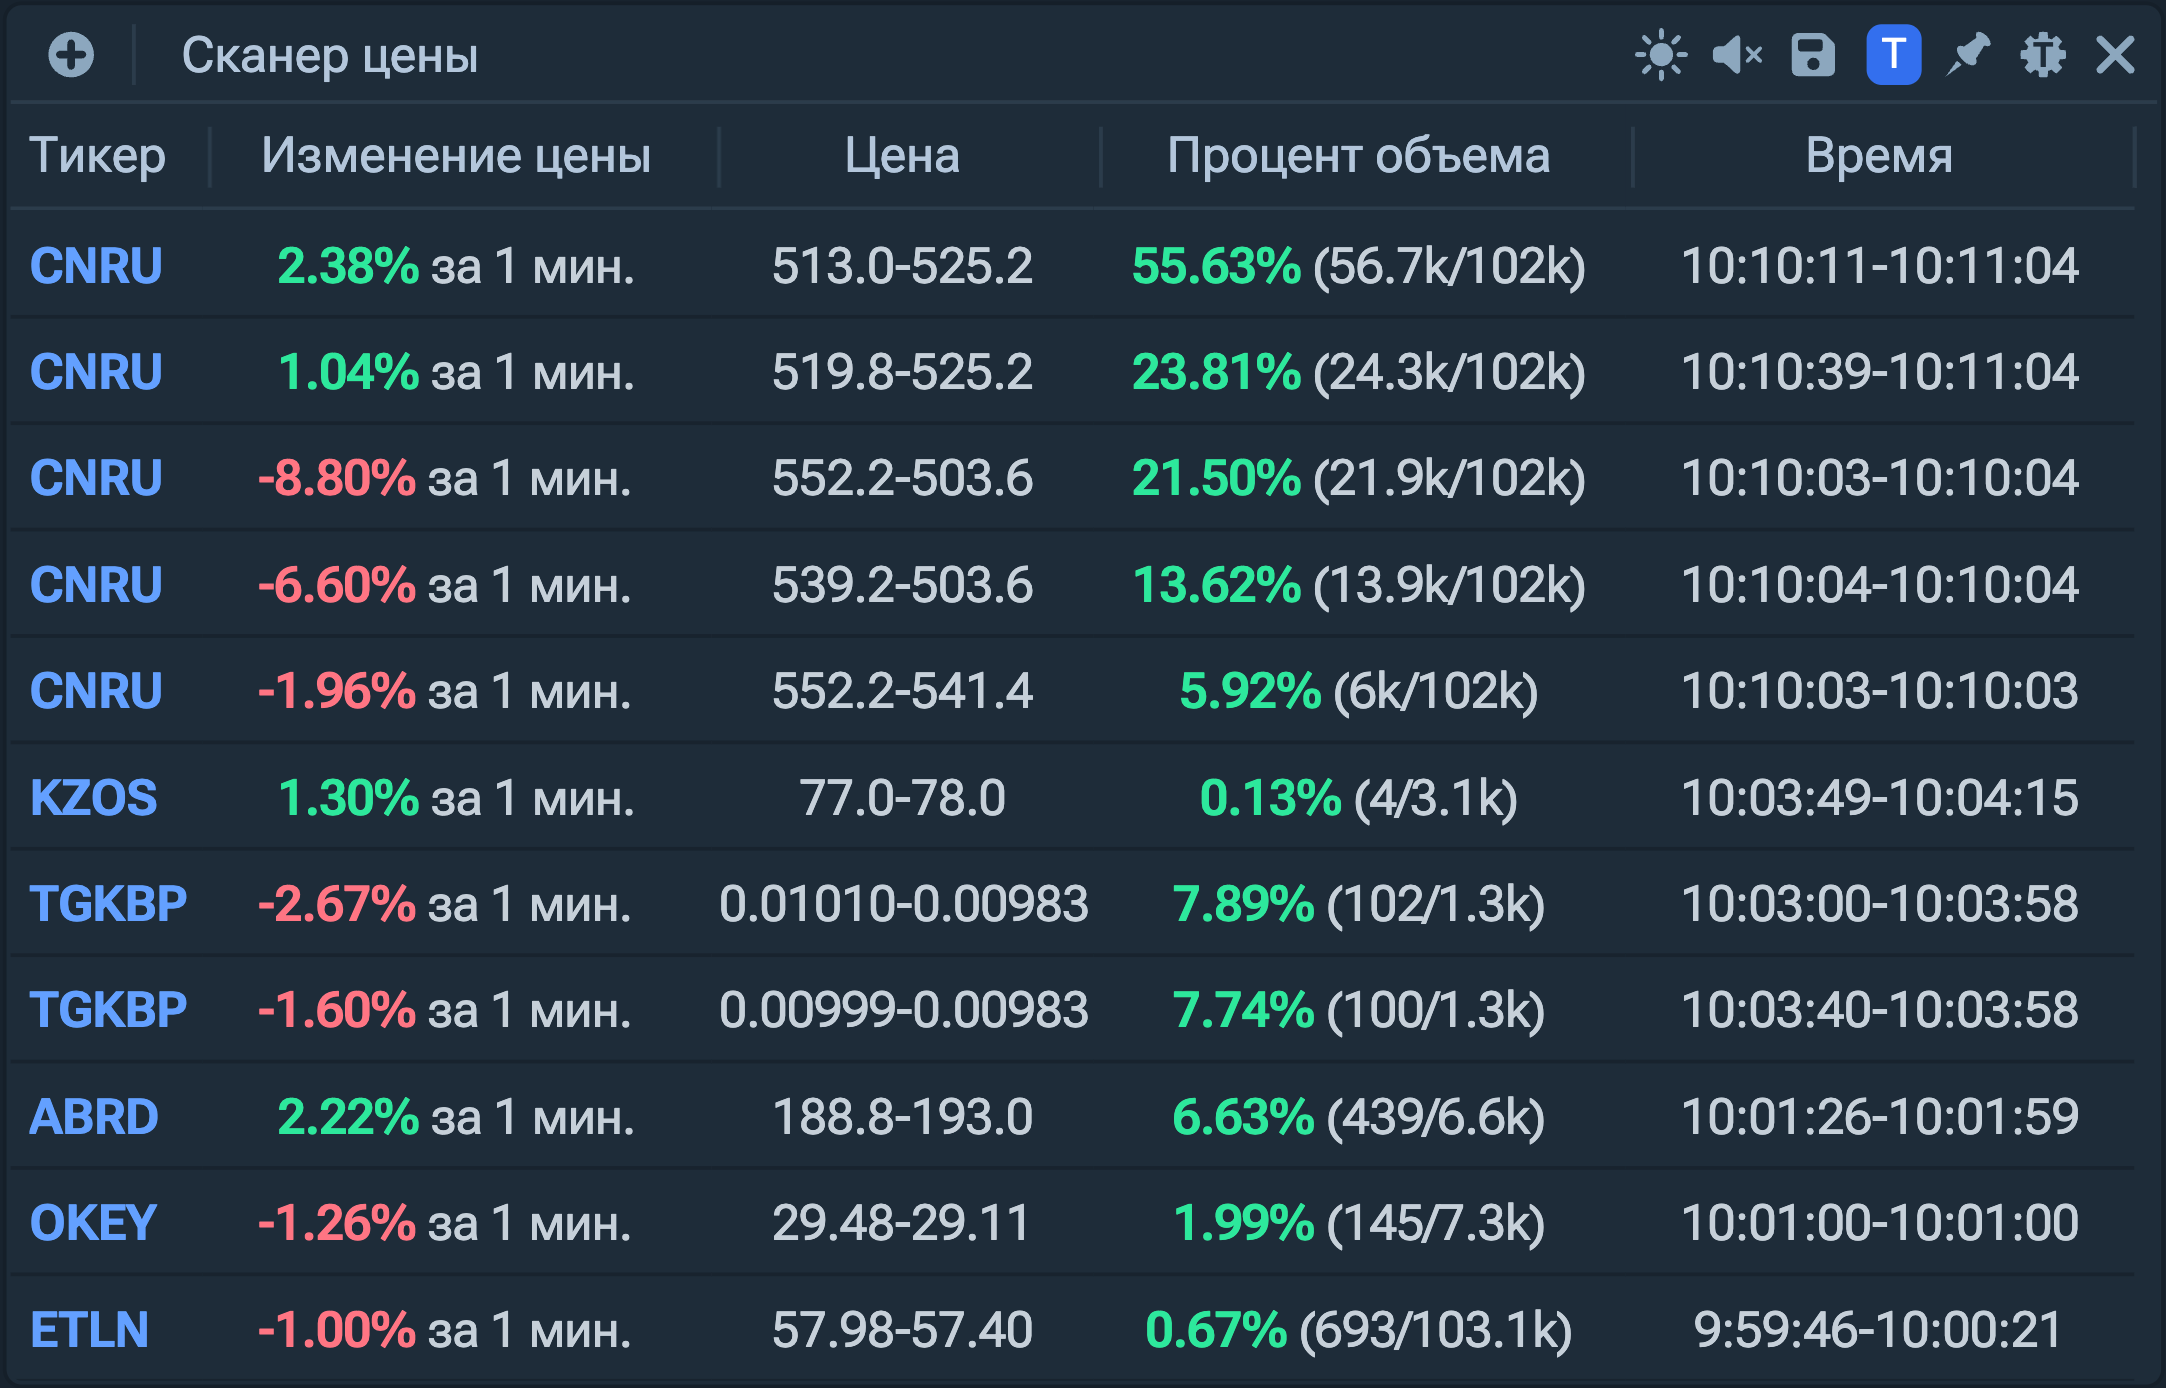Sort by Изменение цены column header
2166x1388 pixels.
pyautogui.click(x=456, y=156)
